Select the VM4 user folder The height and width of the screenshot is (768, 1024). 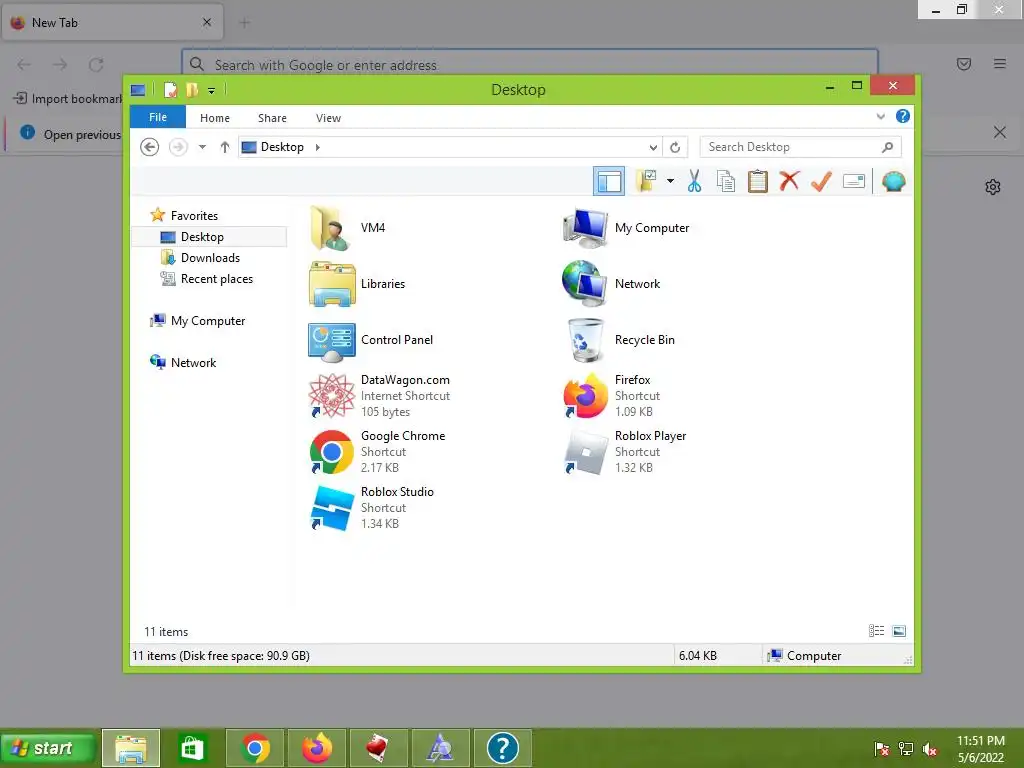click(x=347, y=227)
